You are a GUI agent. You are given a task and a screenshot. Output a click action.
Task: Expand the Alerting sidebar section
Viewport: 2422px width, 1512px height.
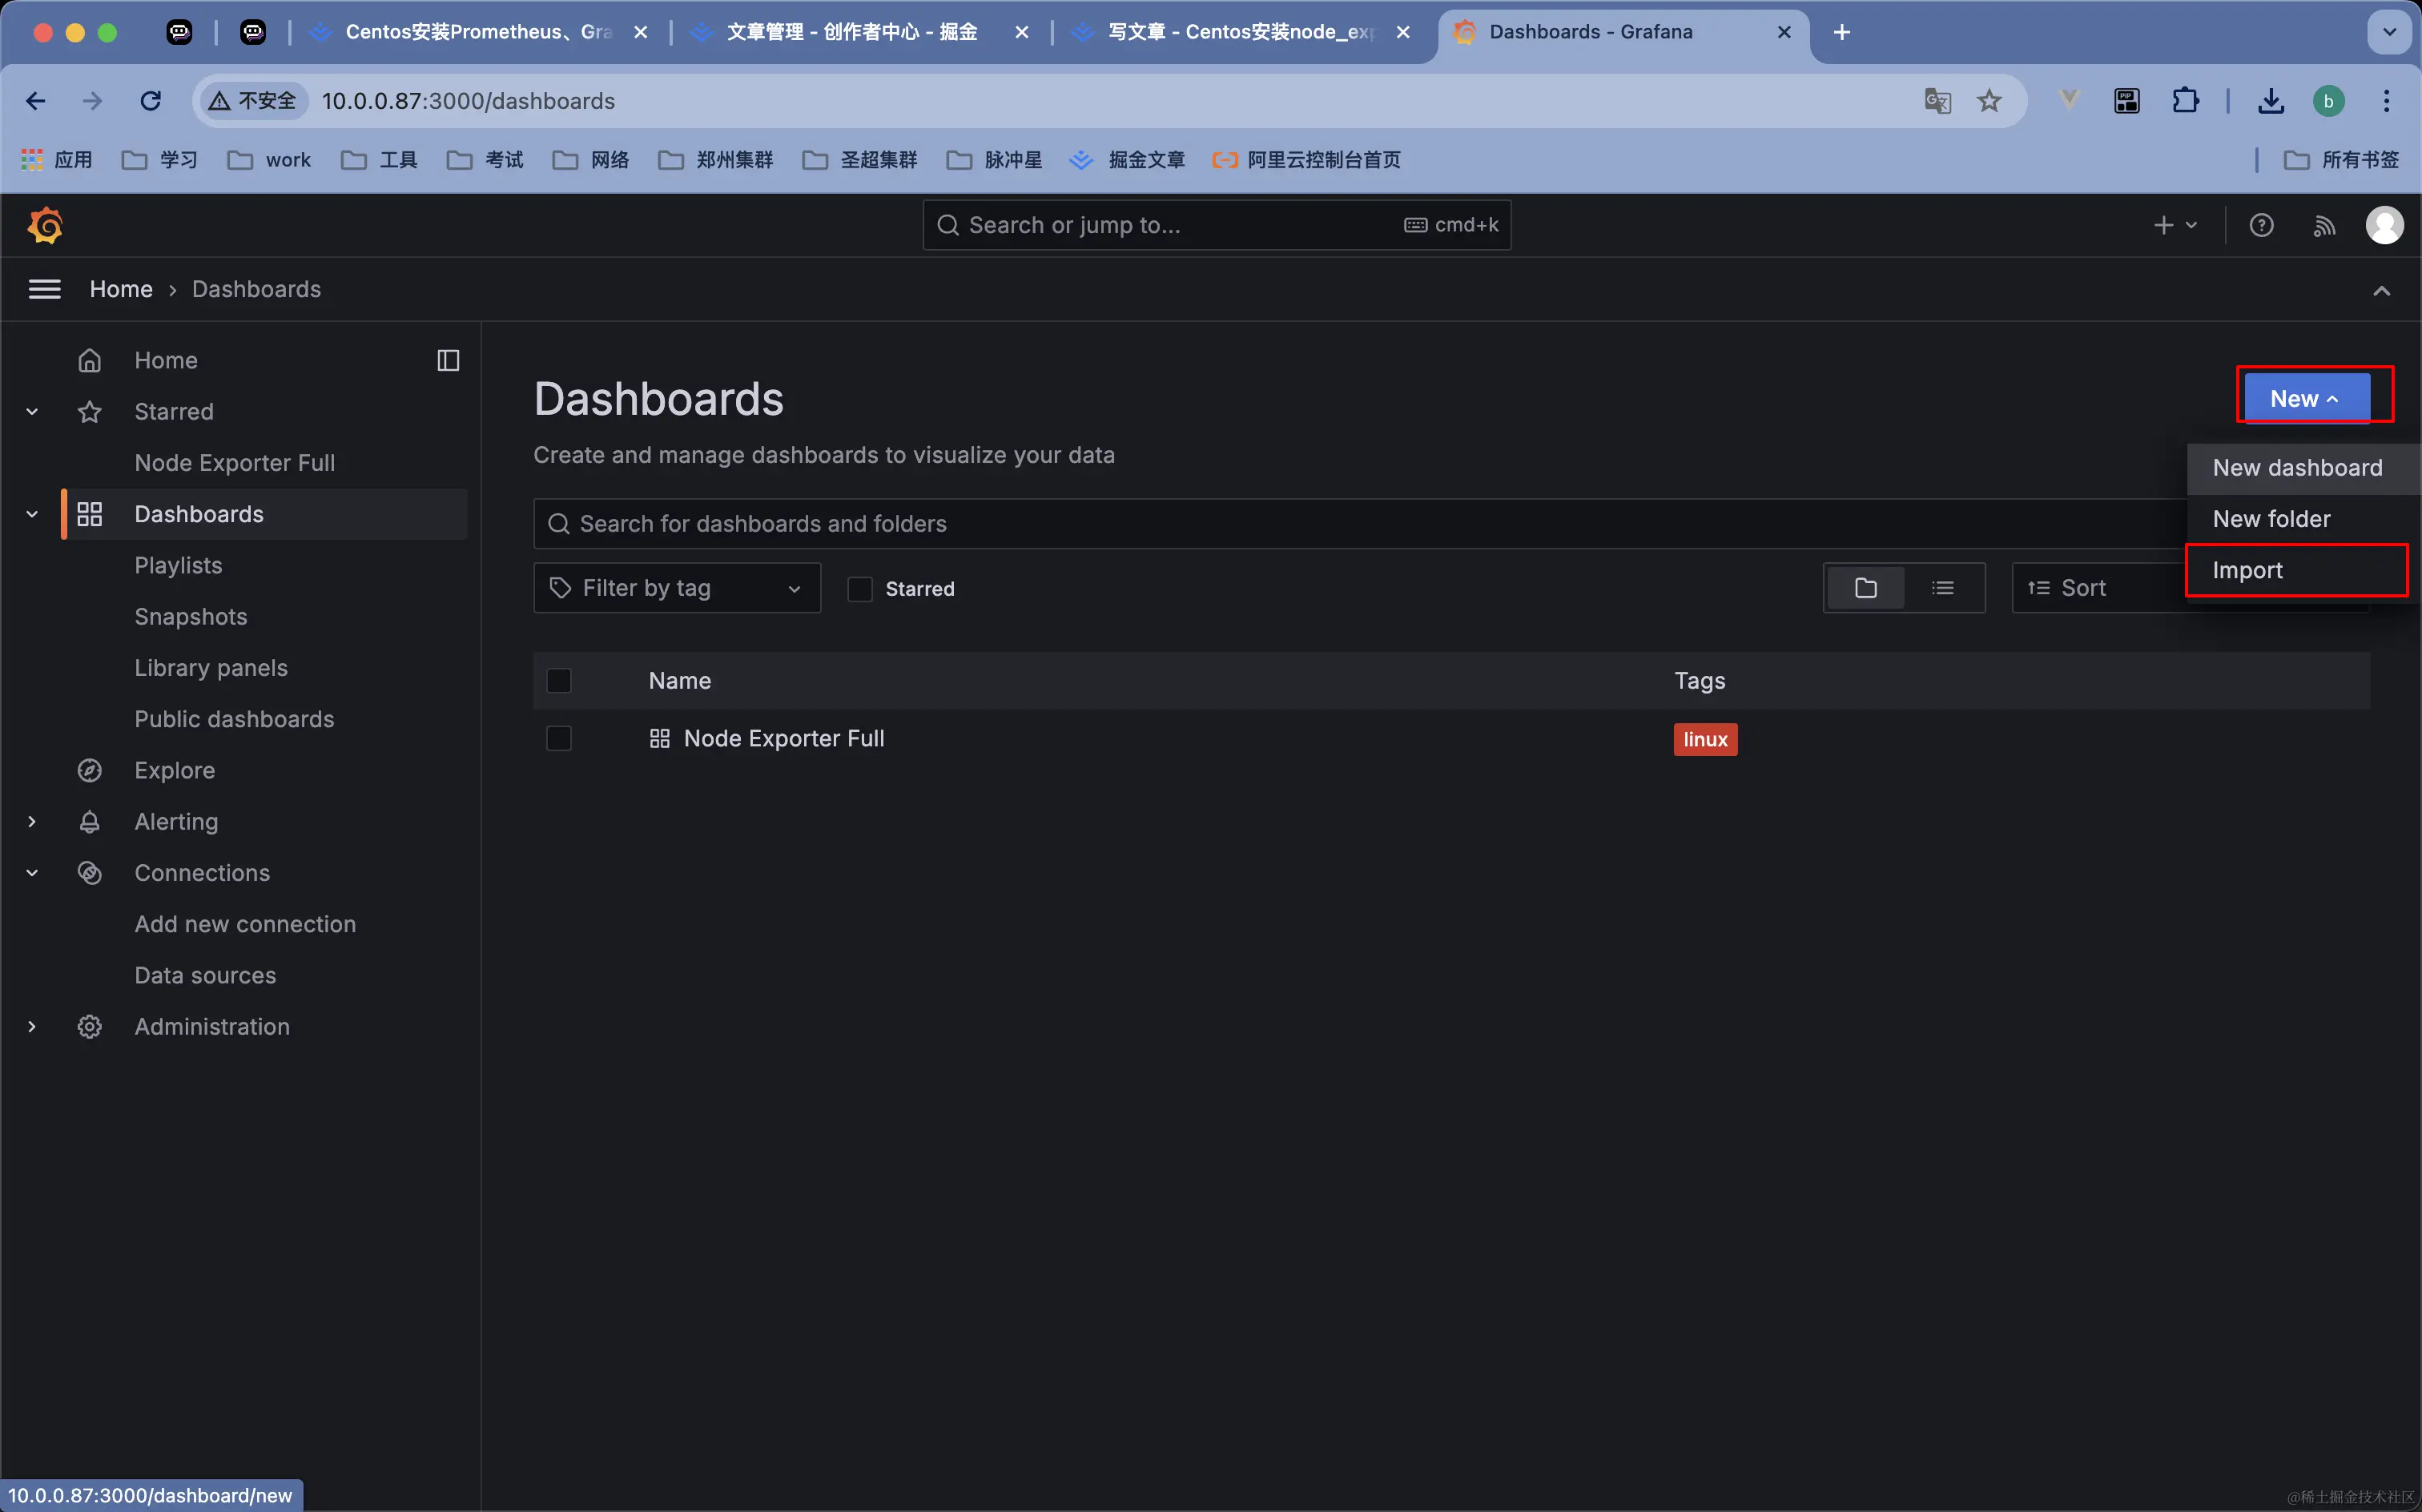click(32, 822)
